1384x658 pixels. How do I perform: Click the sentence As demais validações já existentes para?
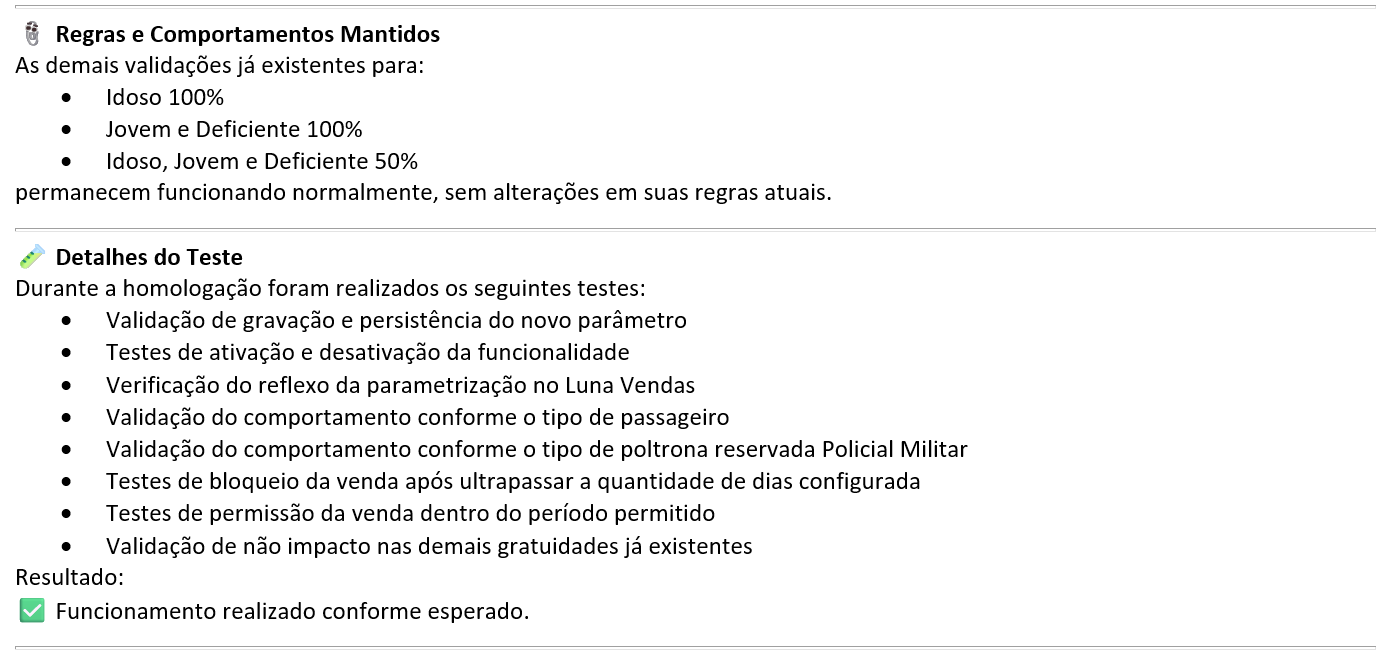220,66
